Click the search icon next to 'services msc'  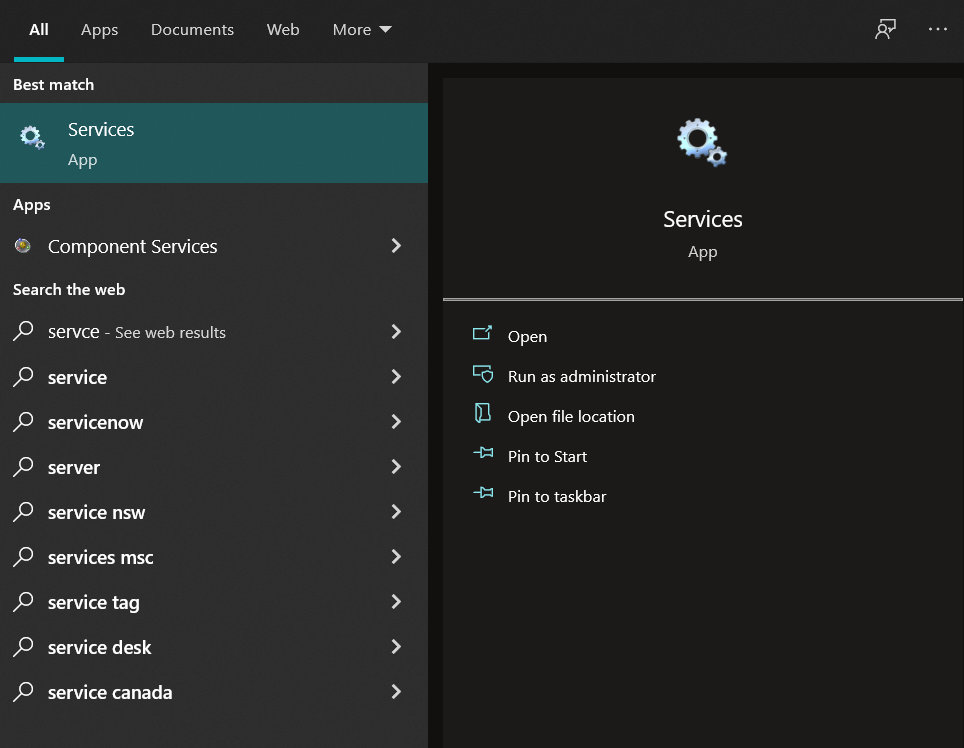pyautogui.click(x=23, y=556)
